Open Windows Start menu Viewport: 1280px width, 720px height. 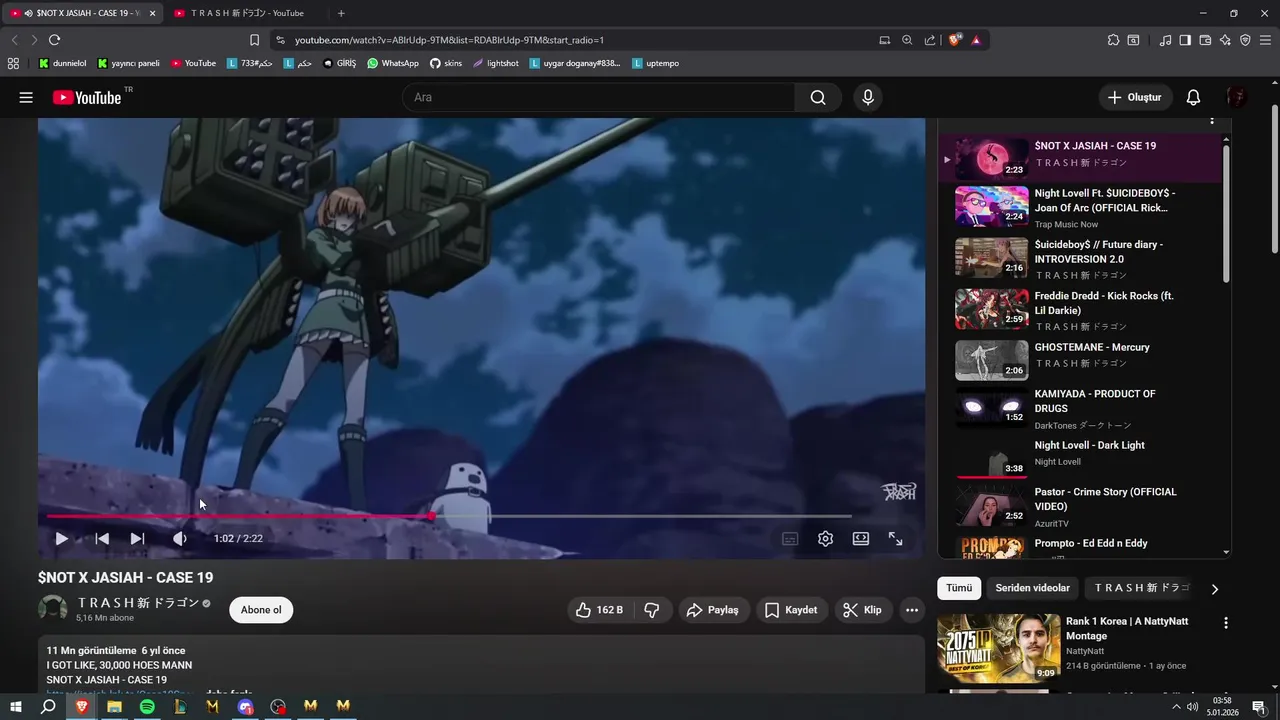tap(16, 706)
